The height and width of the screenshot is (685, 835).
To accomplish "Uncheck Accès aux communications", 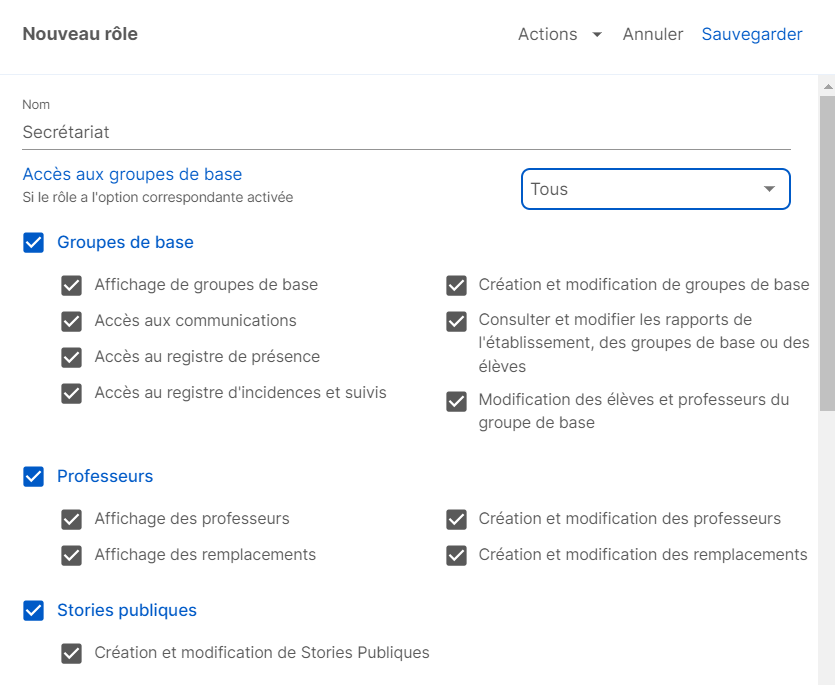I will (x=71, y=321).
